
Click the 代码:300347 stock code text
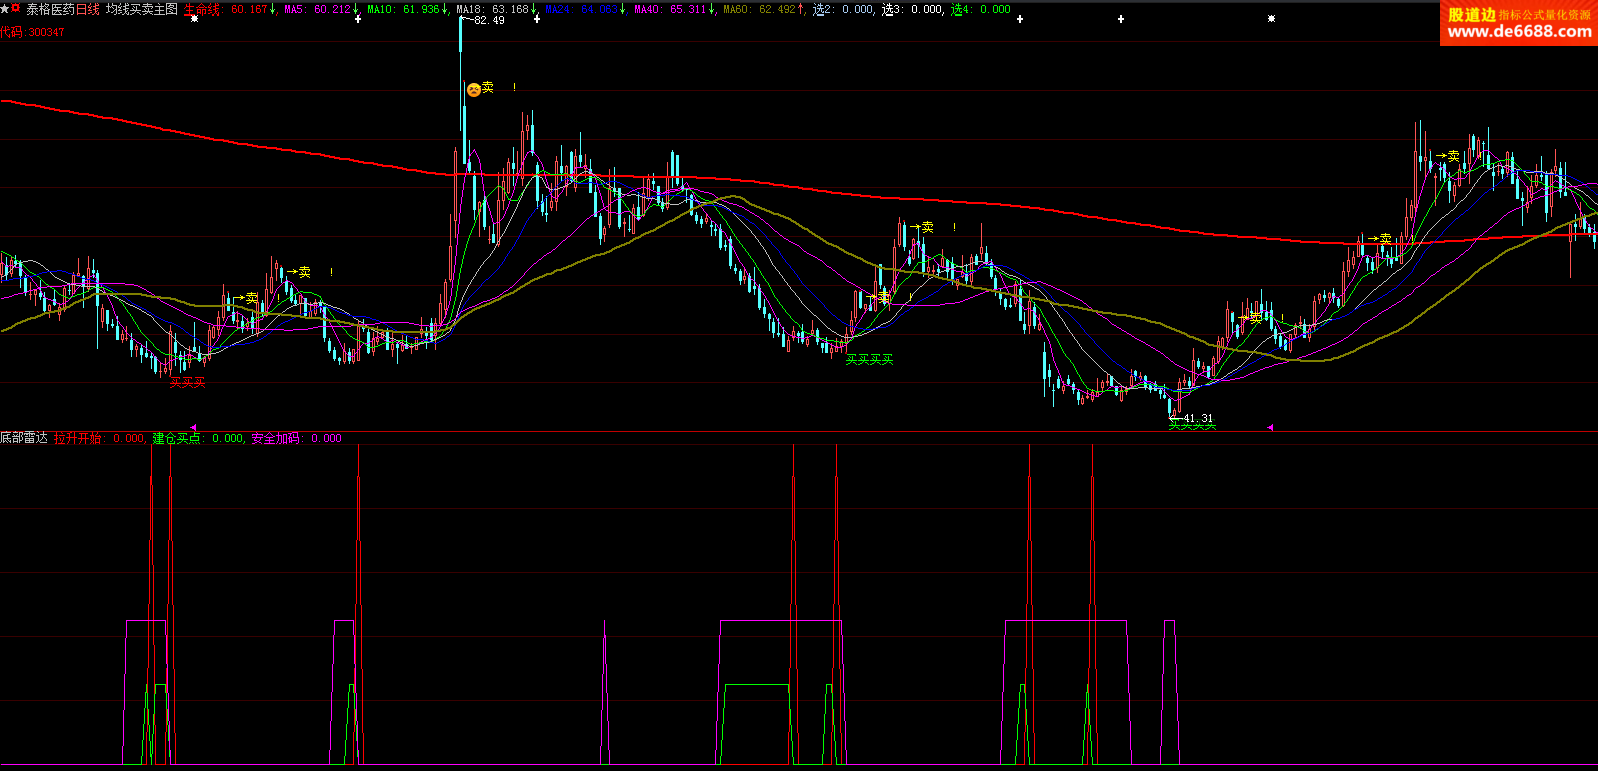pos(32,32)
